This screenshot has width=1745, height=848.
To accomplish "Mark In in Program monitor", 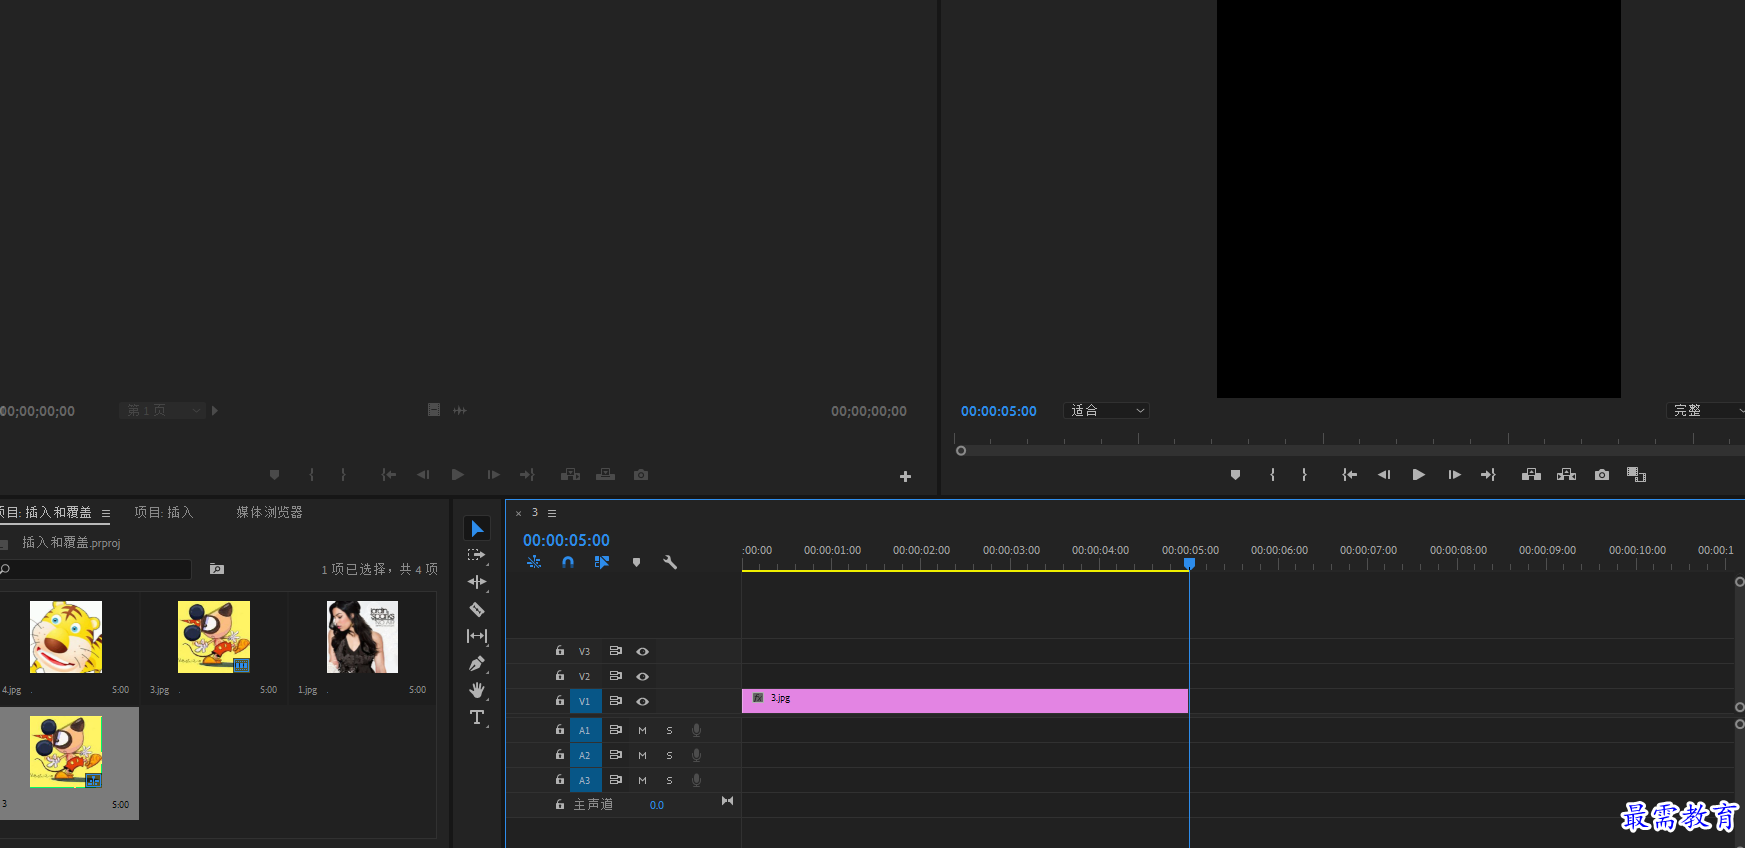I will click(1272, 475).
